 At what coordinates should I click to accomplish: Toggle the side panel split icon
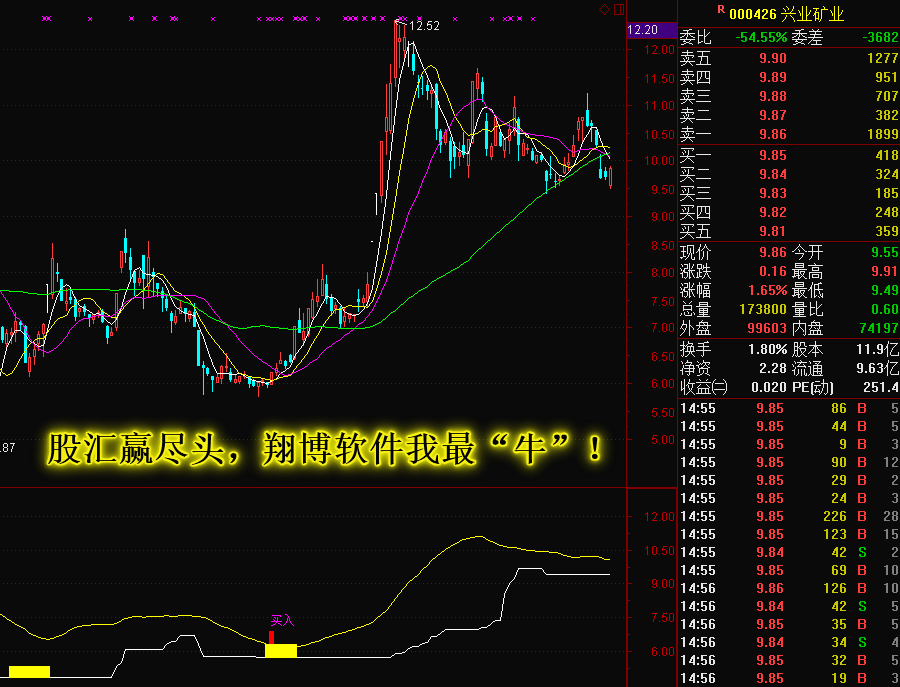(x=619, y=9)
